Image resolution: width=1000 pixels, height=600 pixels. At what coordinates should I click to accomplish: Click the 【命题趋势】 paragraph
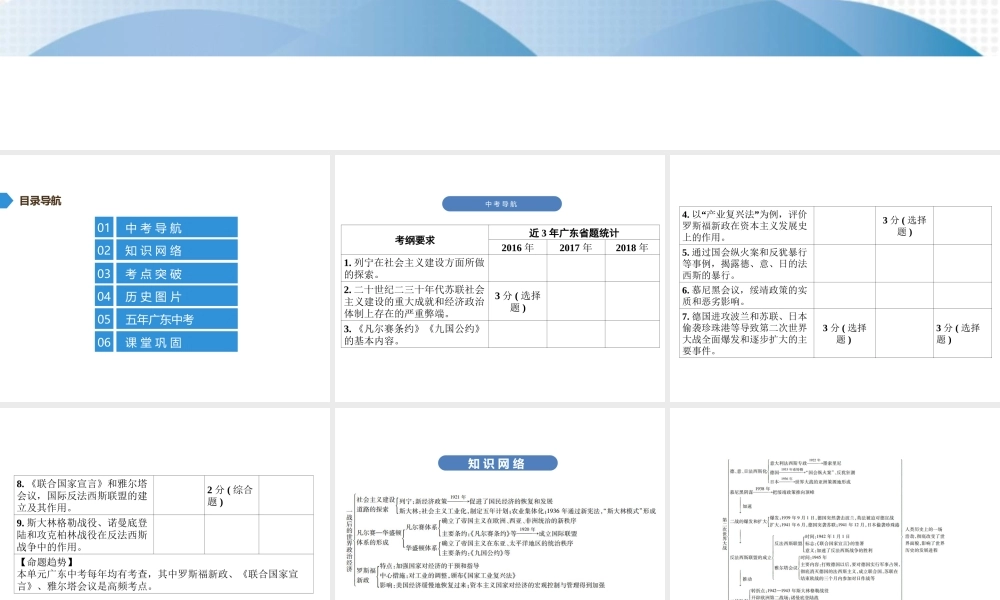pyautogui.click(x=164, y=574)
